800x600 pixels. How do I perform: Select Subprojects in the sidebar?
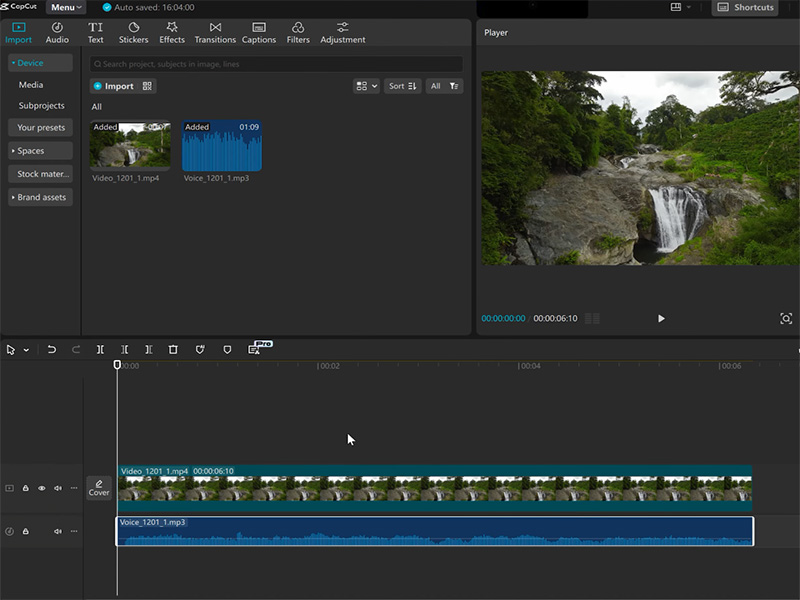(41, 106)
